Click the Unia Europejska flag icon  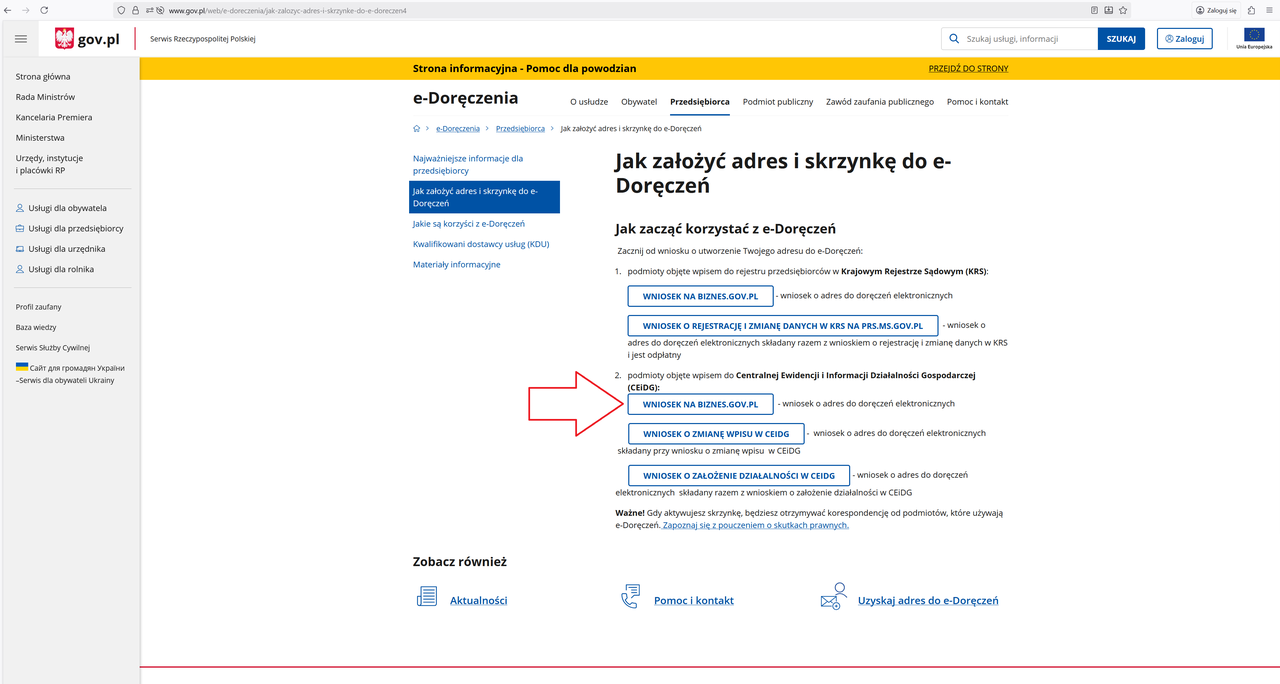tap(1254, 36)
